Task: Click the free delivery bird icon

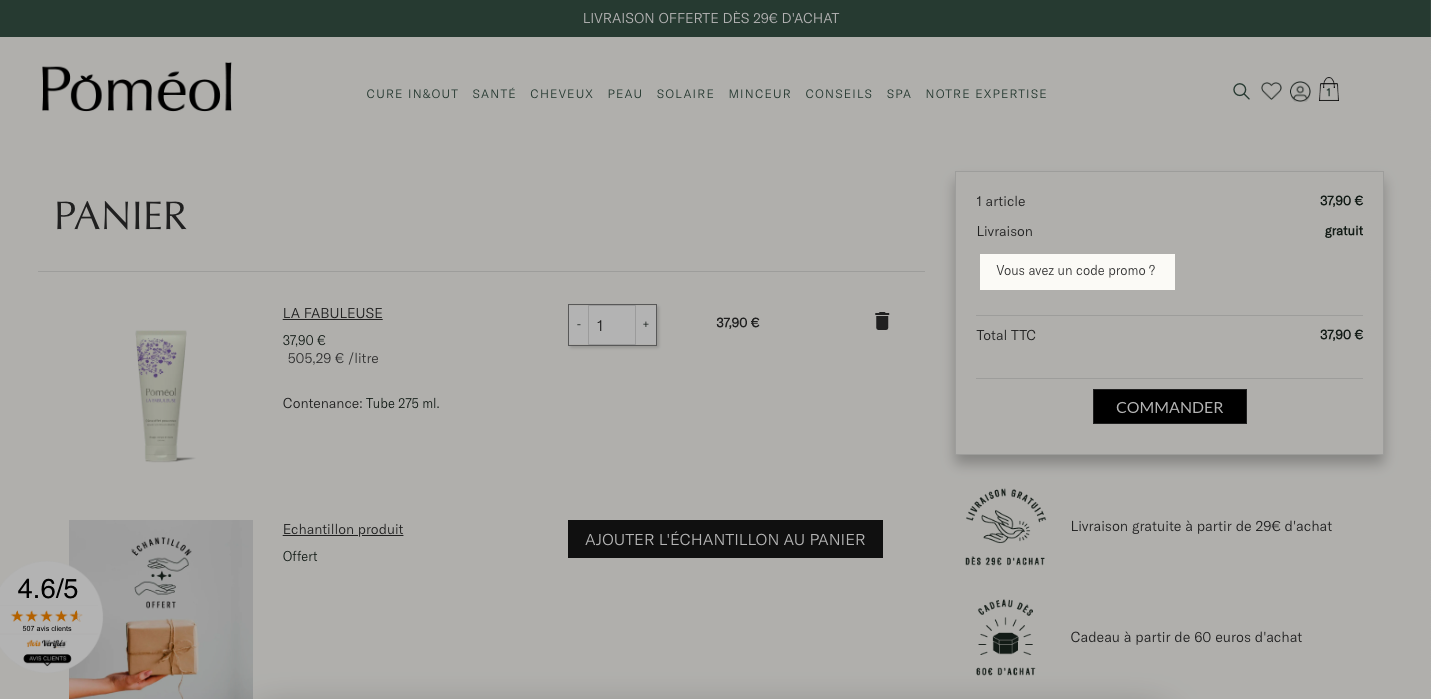Action: (x=1005, y=526)
